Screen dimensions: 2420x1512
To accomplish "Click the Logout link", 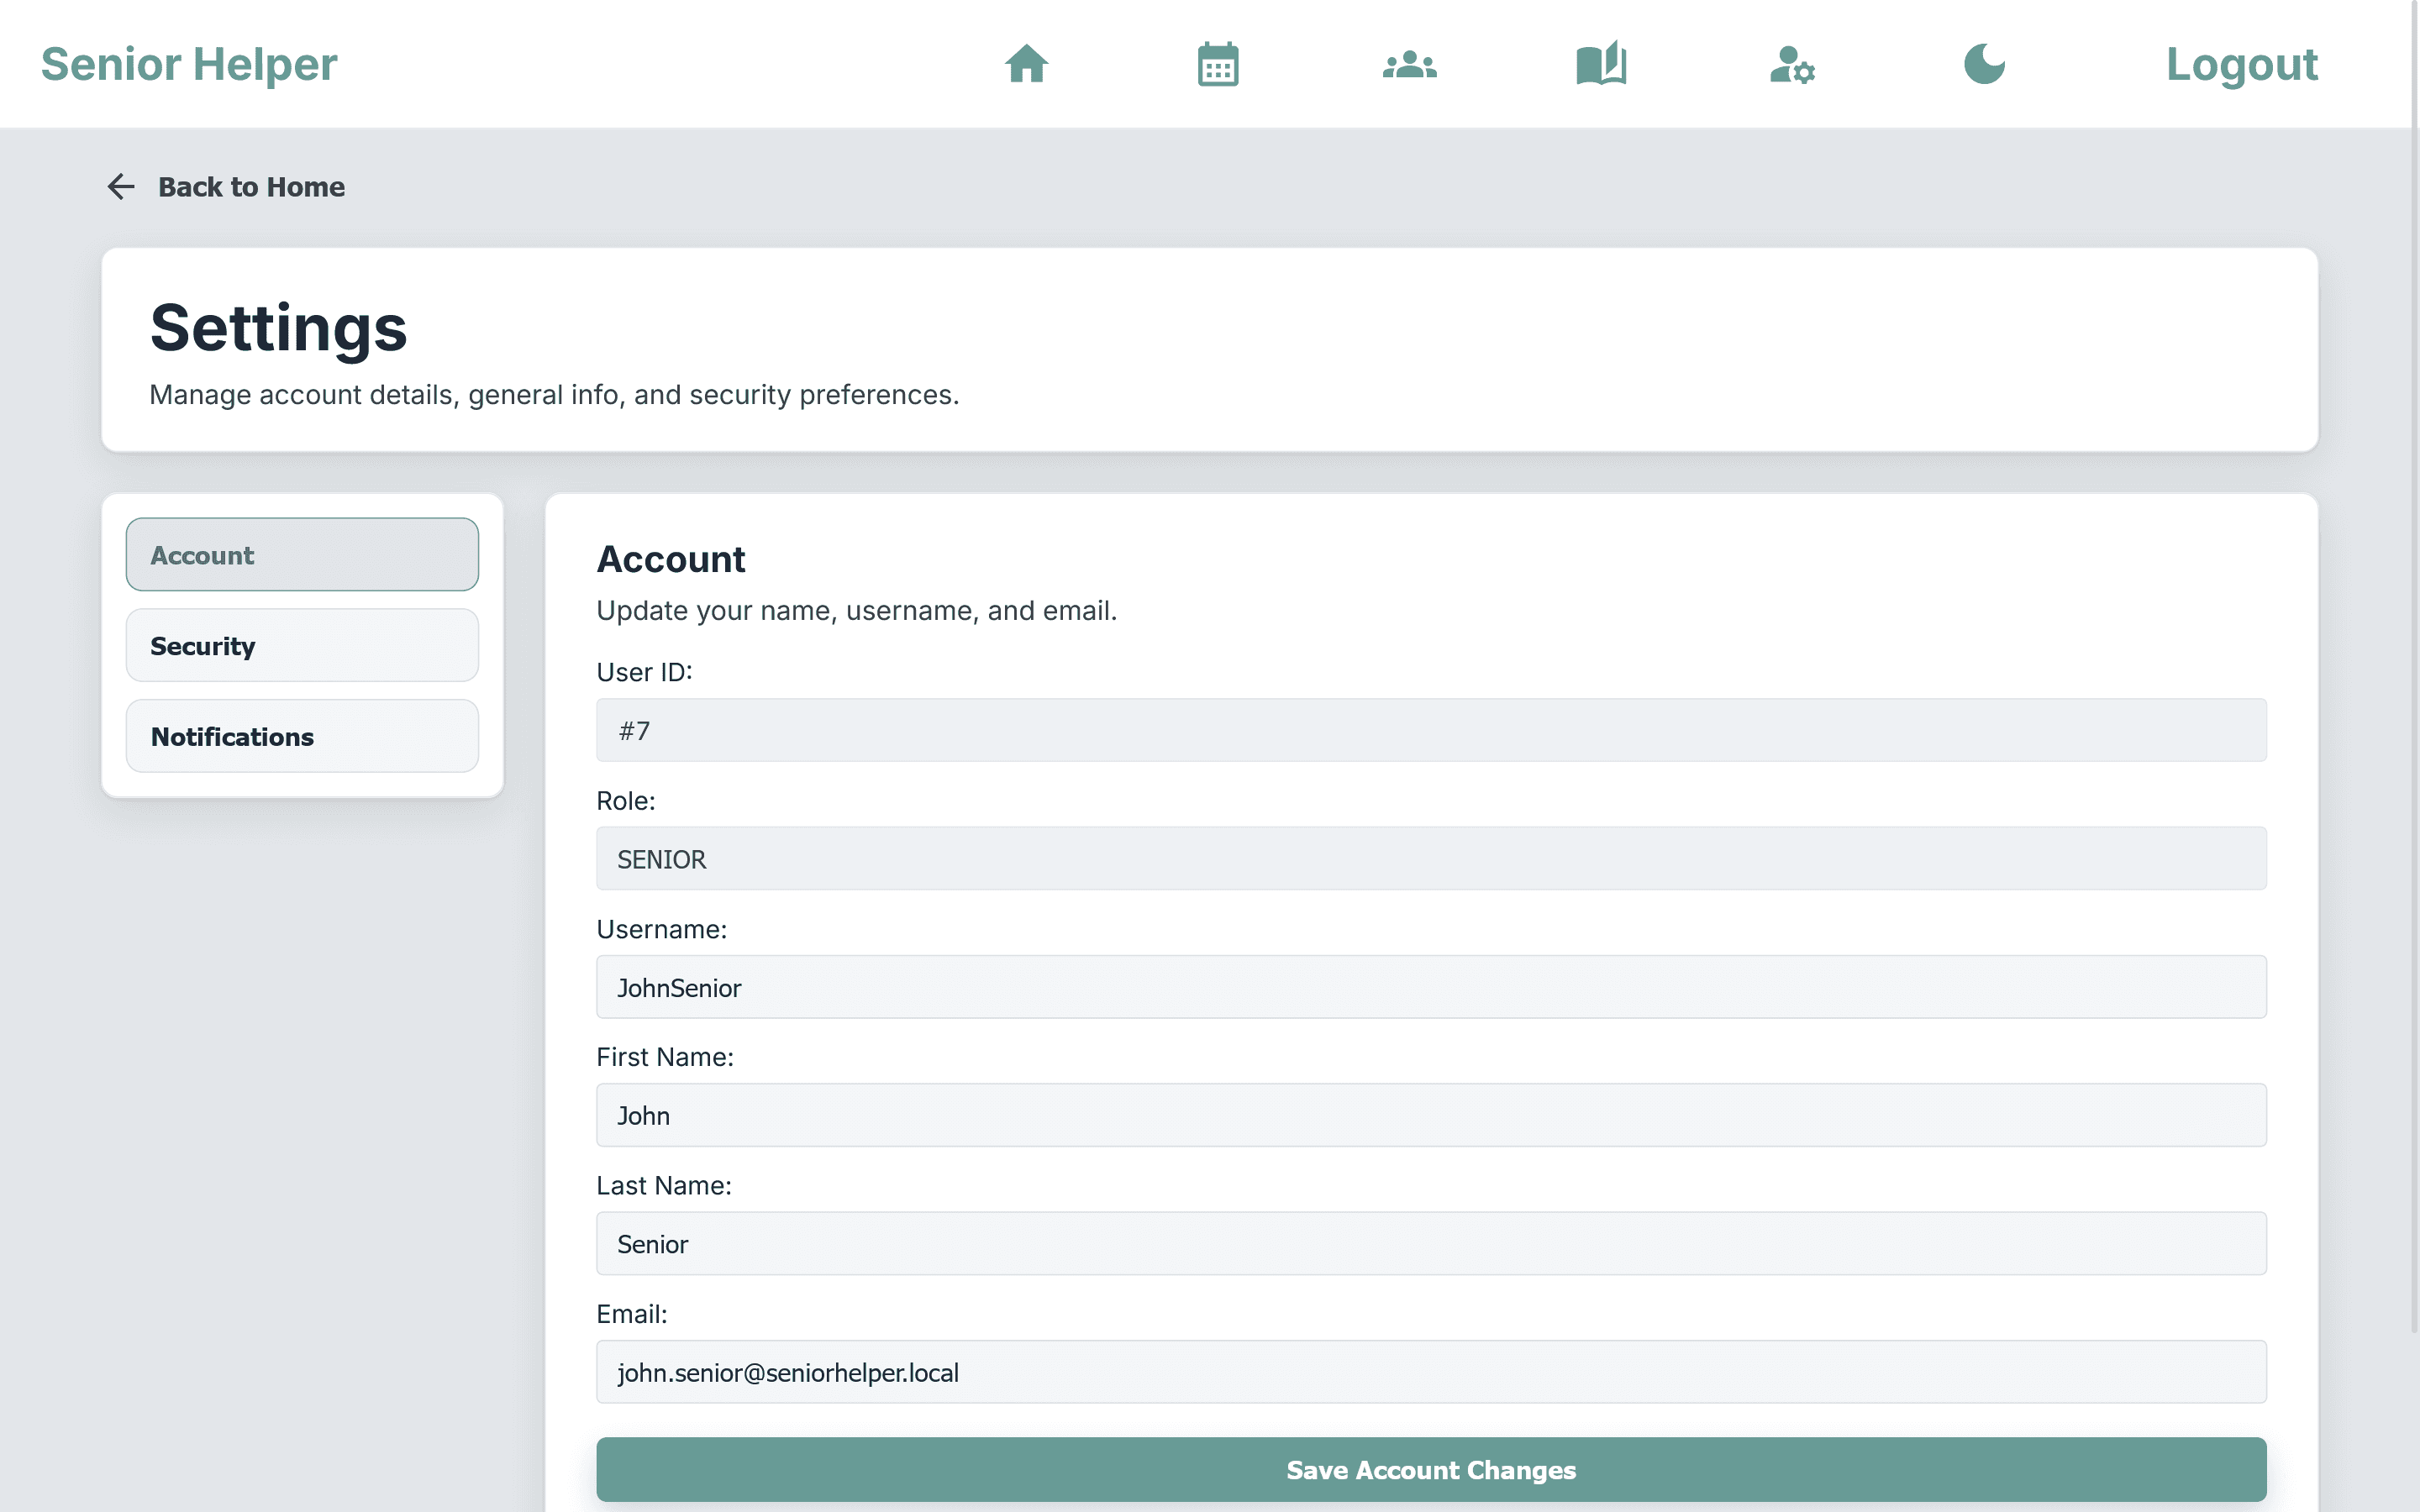I will 2241,64.
